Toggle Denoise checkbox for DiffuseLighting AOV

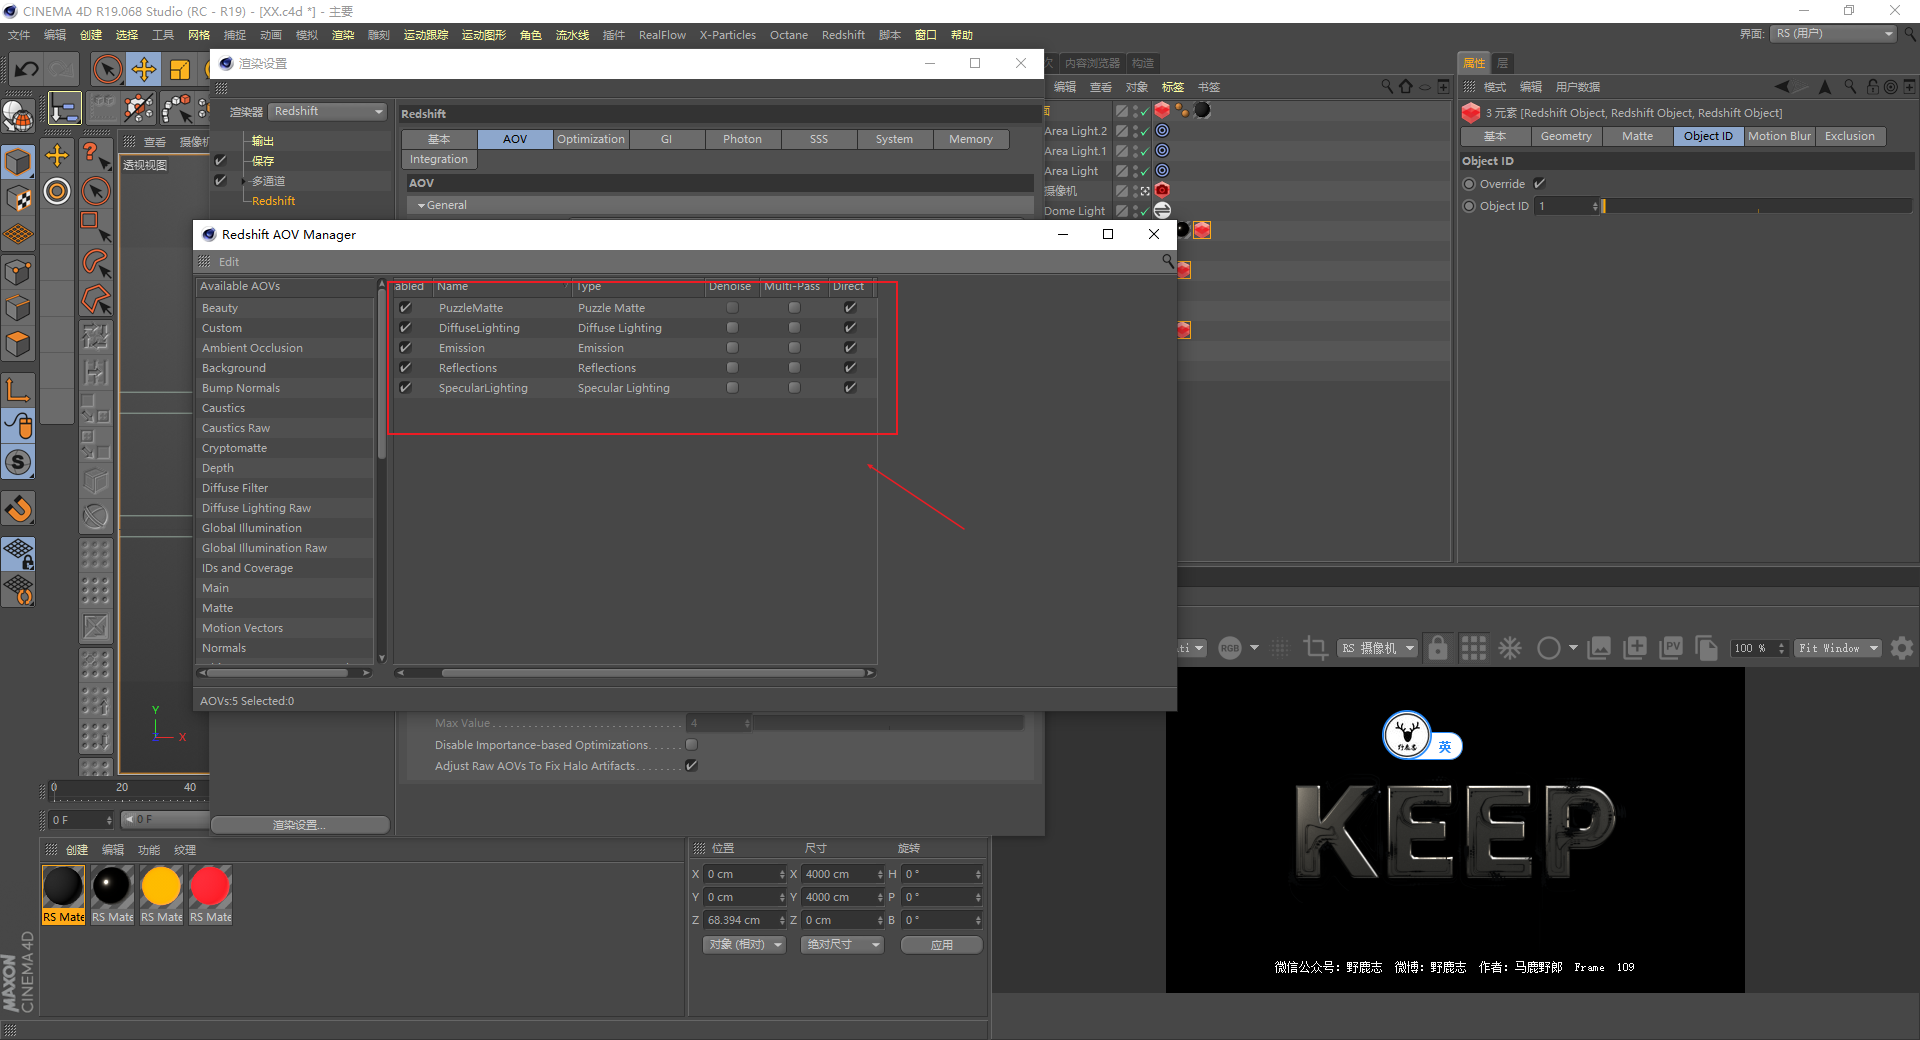pyautogui.click(x=732, y=328)
